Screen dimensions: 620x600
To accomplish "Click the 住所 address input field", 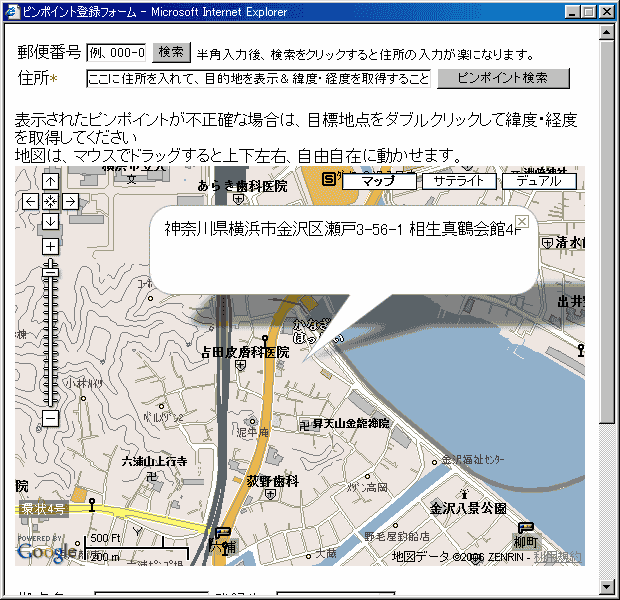I will point(259,78).
